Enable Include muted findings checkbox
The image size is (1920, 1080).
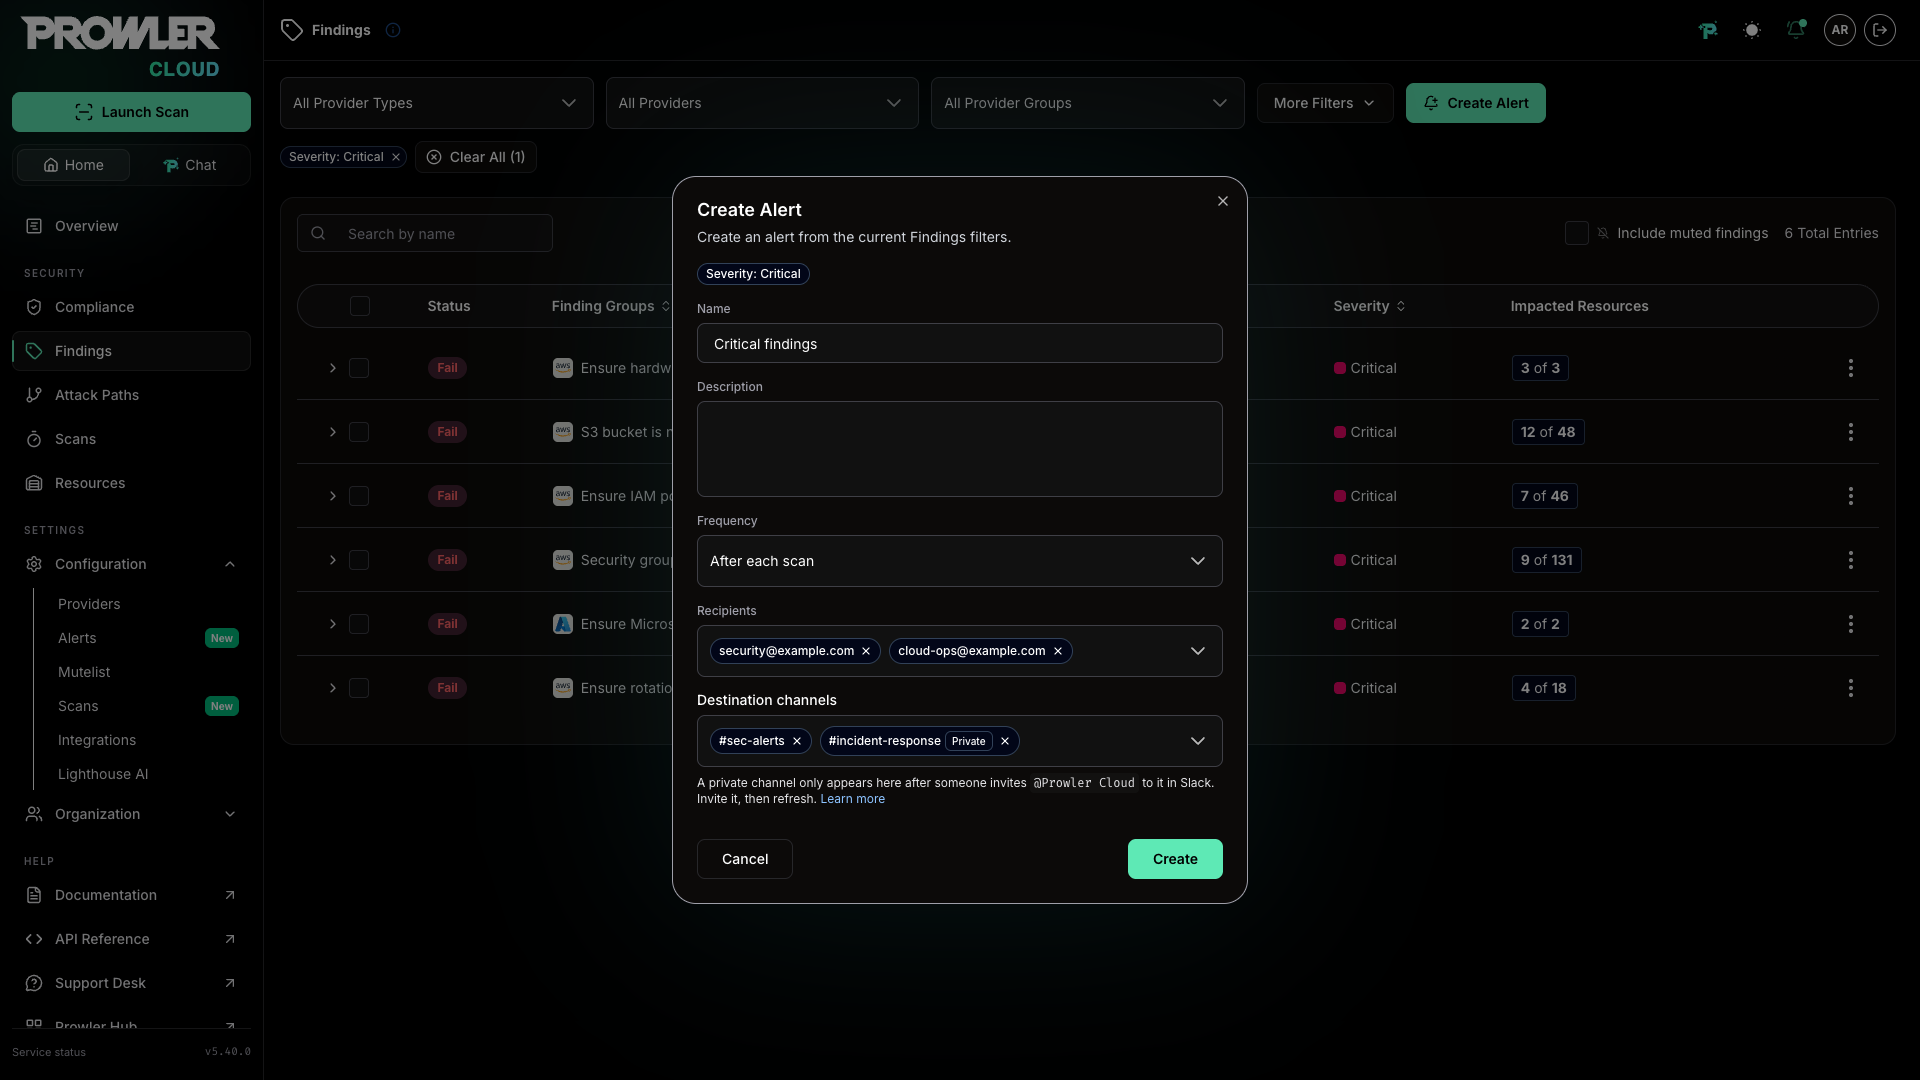pos(1577,233)
